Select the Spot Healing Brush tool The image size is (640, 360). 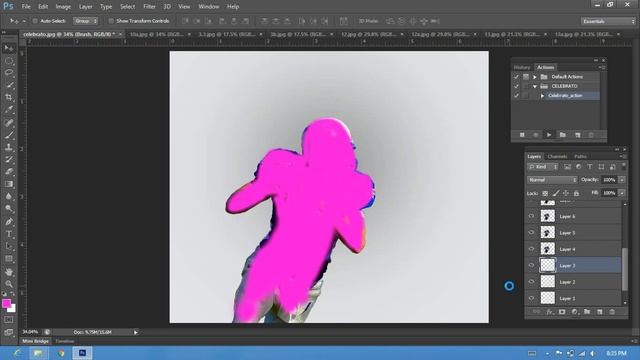[x=9, y=123]
